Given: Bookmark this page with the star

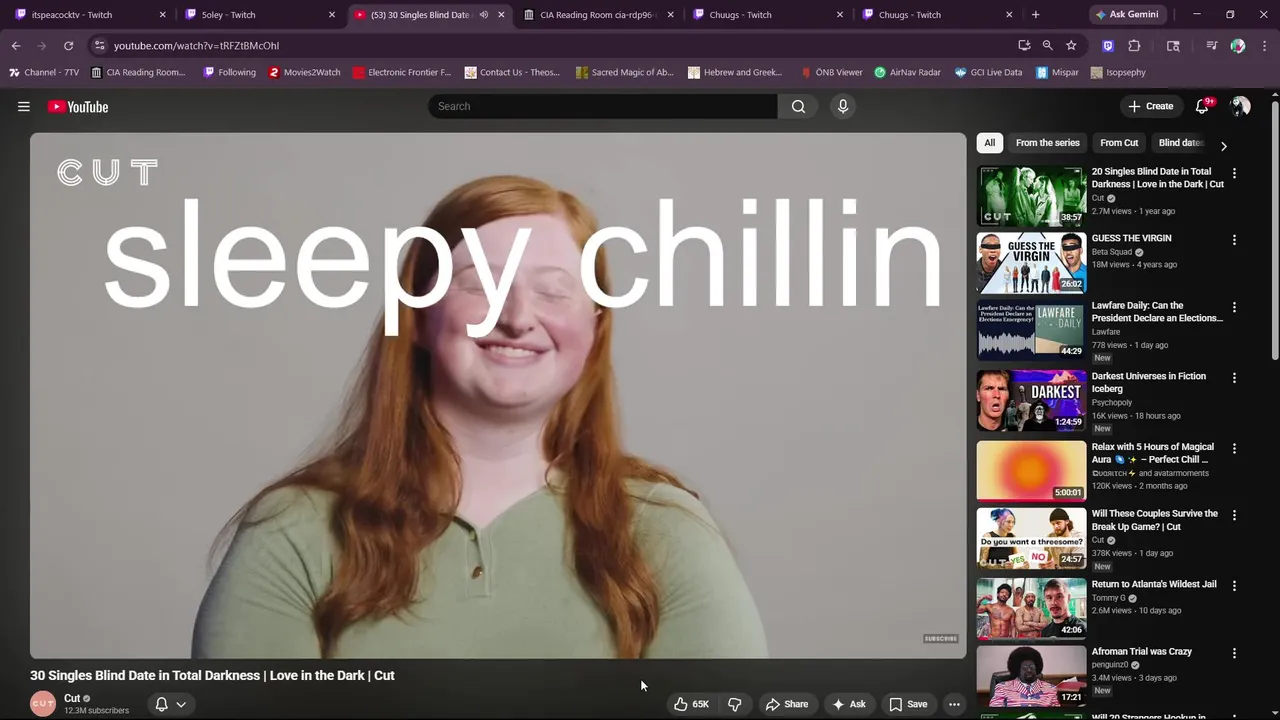Looking at the screenshot, I should pos(1071,45).
